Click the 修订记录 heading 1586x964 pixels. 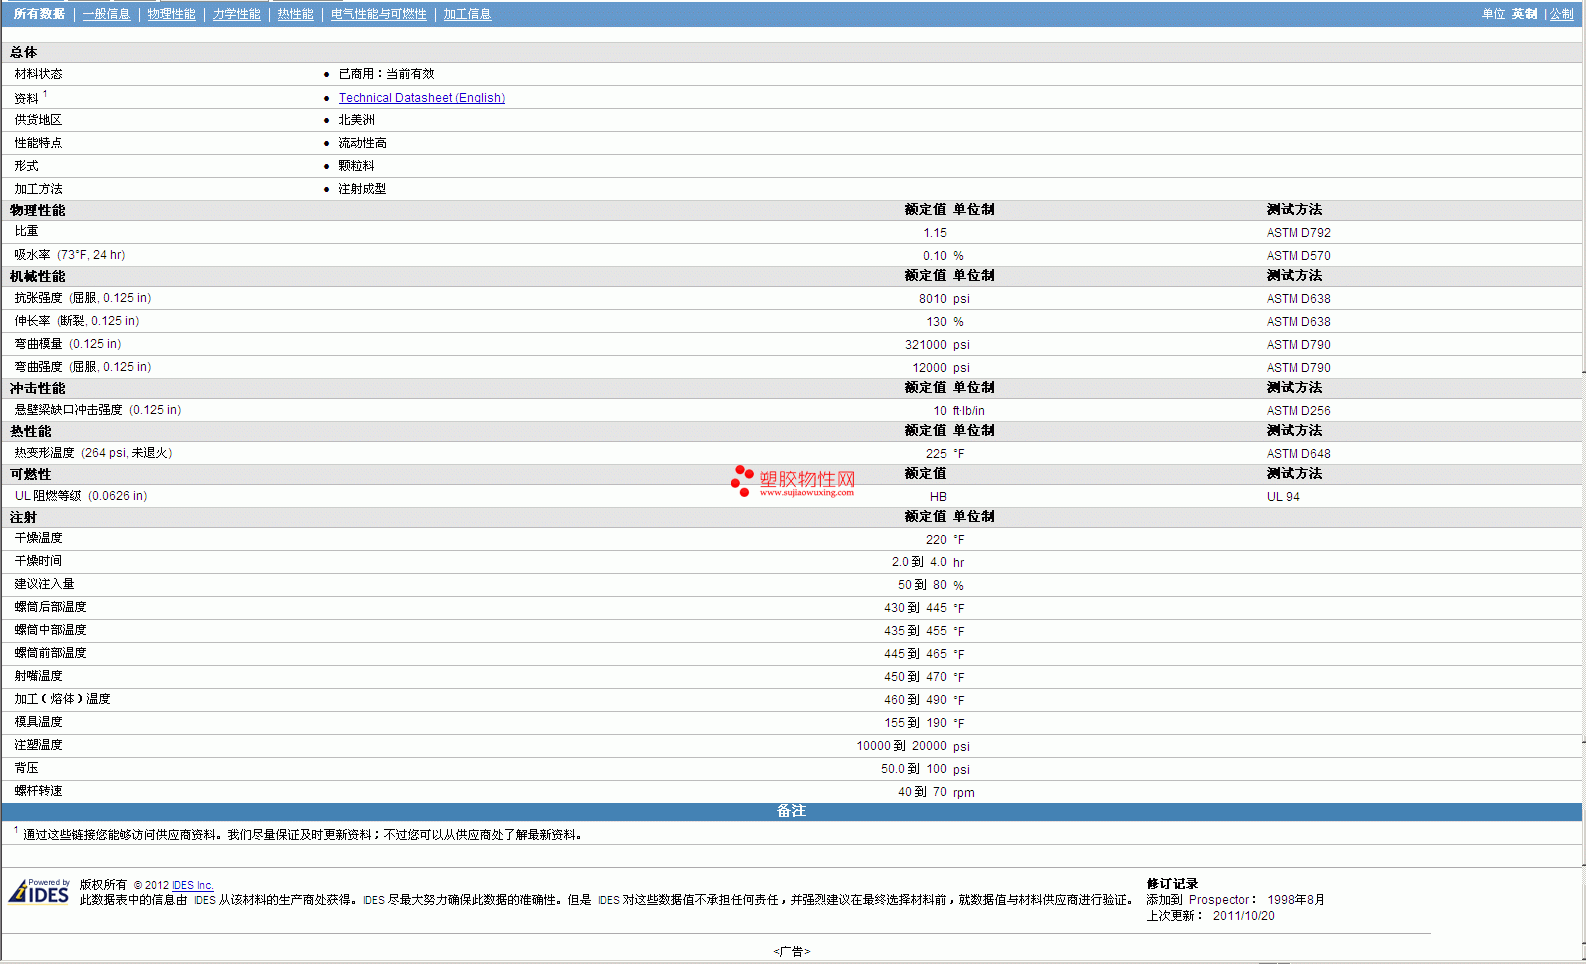pyautogui.click(x=1172, y=884)
